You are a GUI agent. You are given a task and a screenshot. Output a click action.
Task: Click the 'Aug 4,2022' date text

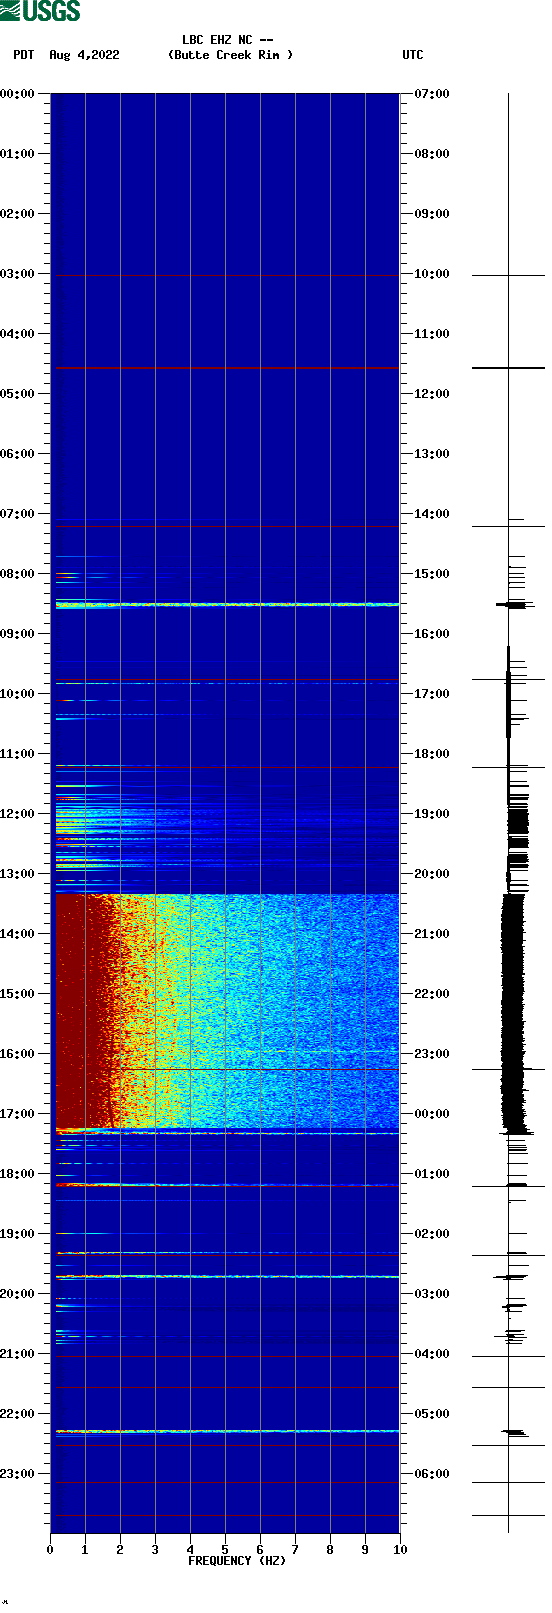84,55
